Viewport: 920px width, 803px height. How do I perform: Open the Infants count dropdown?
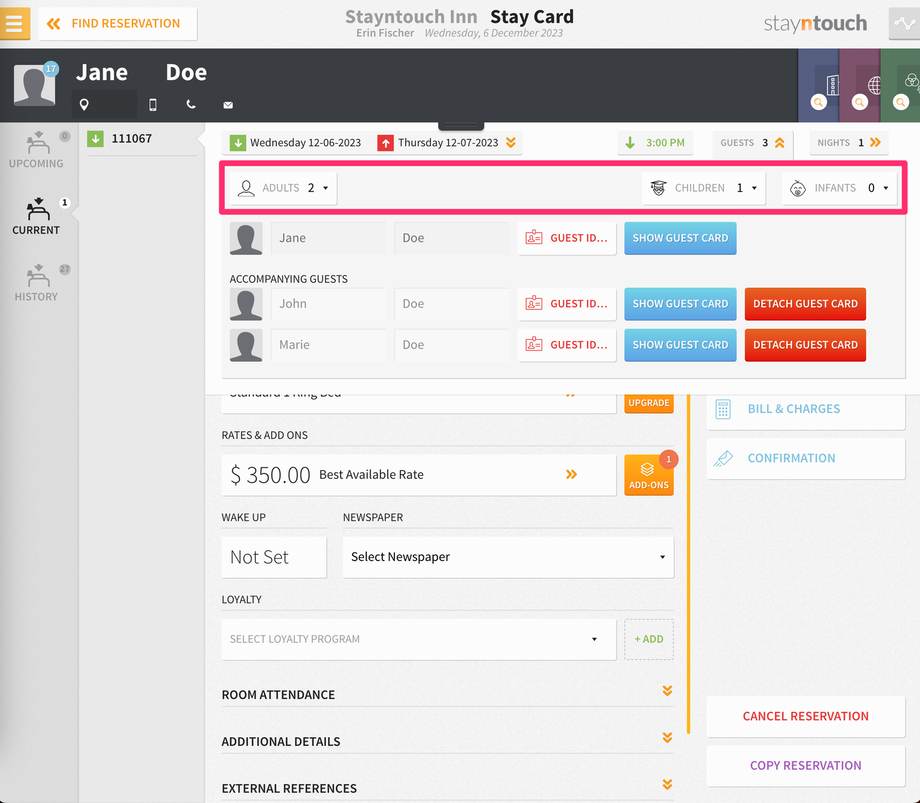[x=839, y=188]
